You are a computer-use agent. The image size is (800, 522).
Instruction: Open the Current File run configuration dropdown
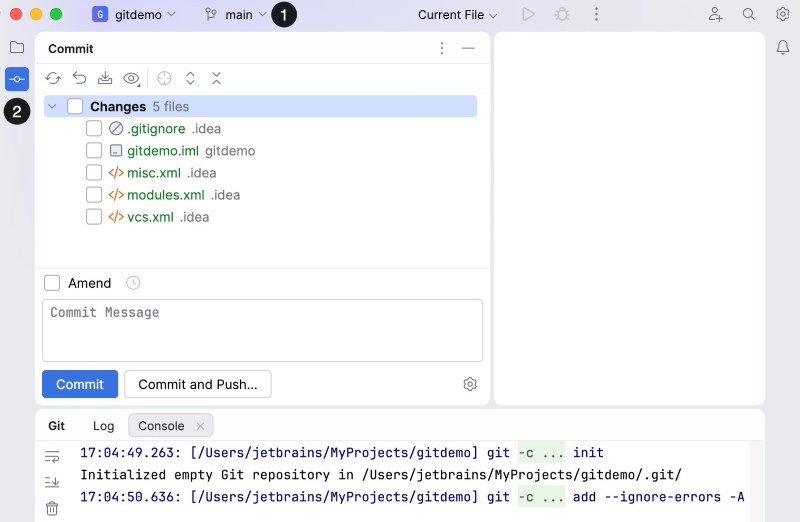pyautogui.click(x=457, y=15)
